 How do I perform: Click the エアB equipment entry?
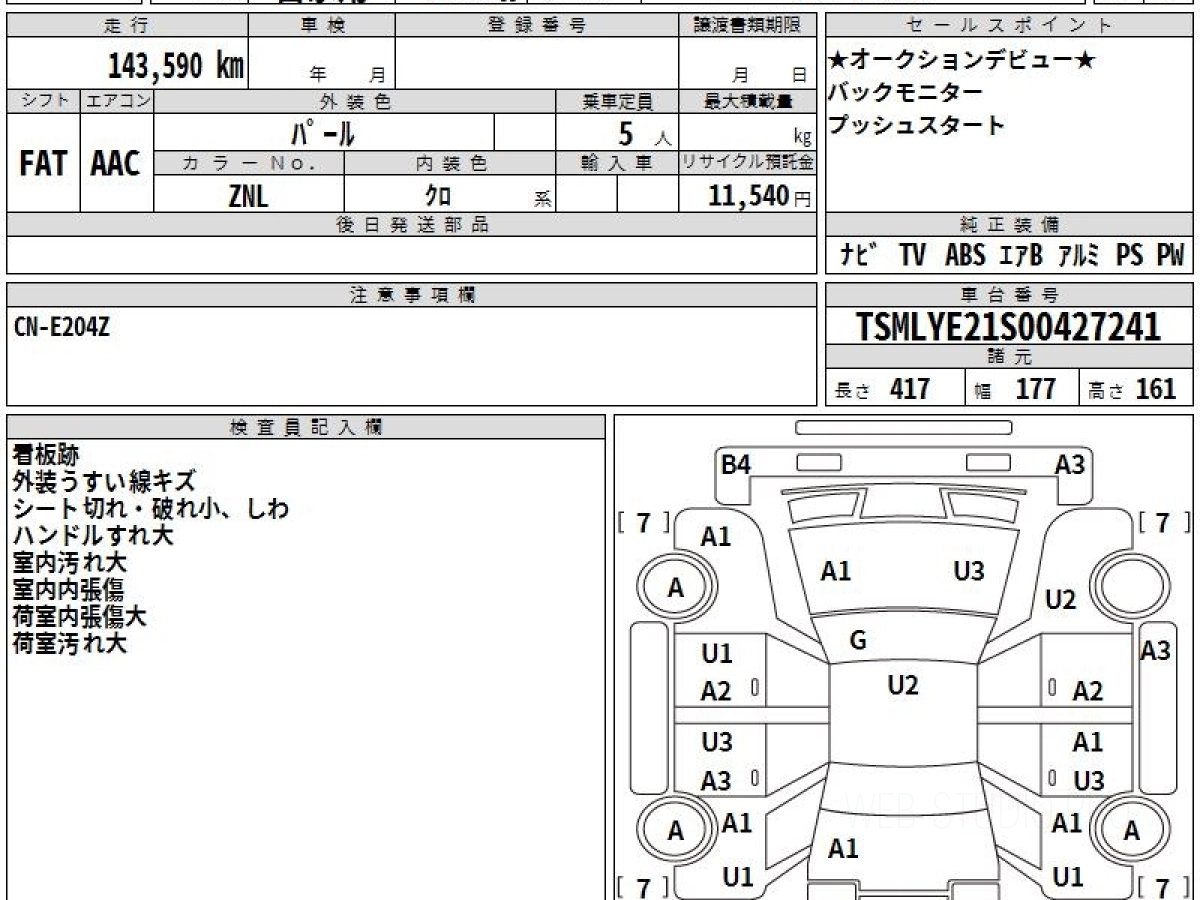(1021, 255)
